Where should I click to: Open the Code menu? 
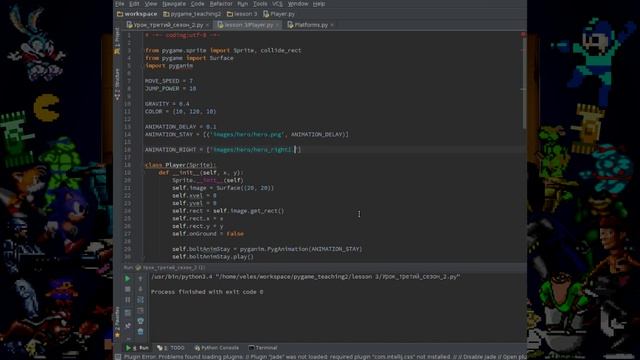(x=198, y=4)
